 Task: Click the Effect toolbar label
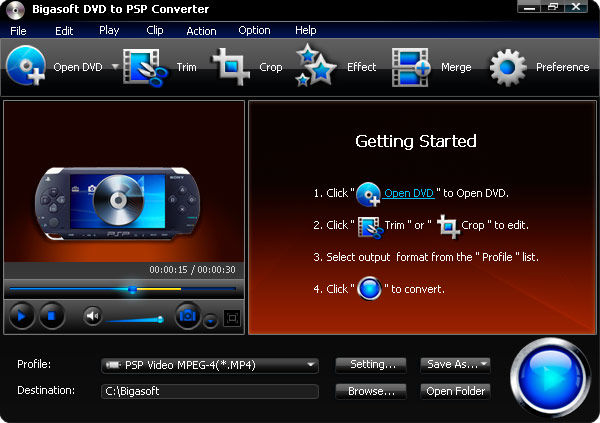click(x=362, y=67)
